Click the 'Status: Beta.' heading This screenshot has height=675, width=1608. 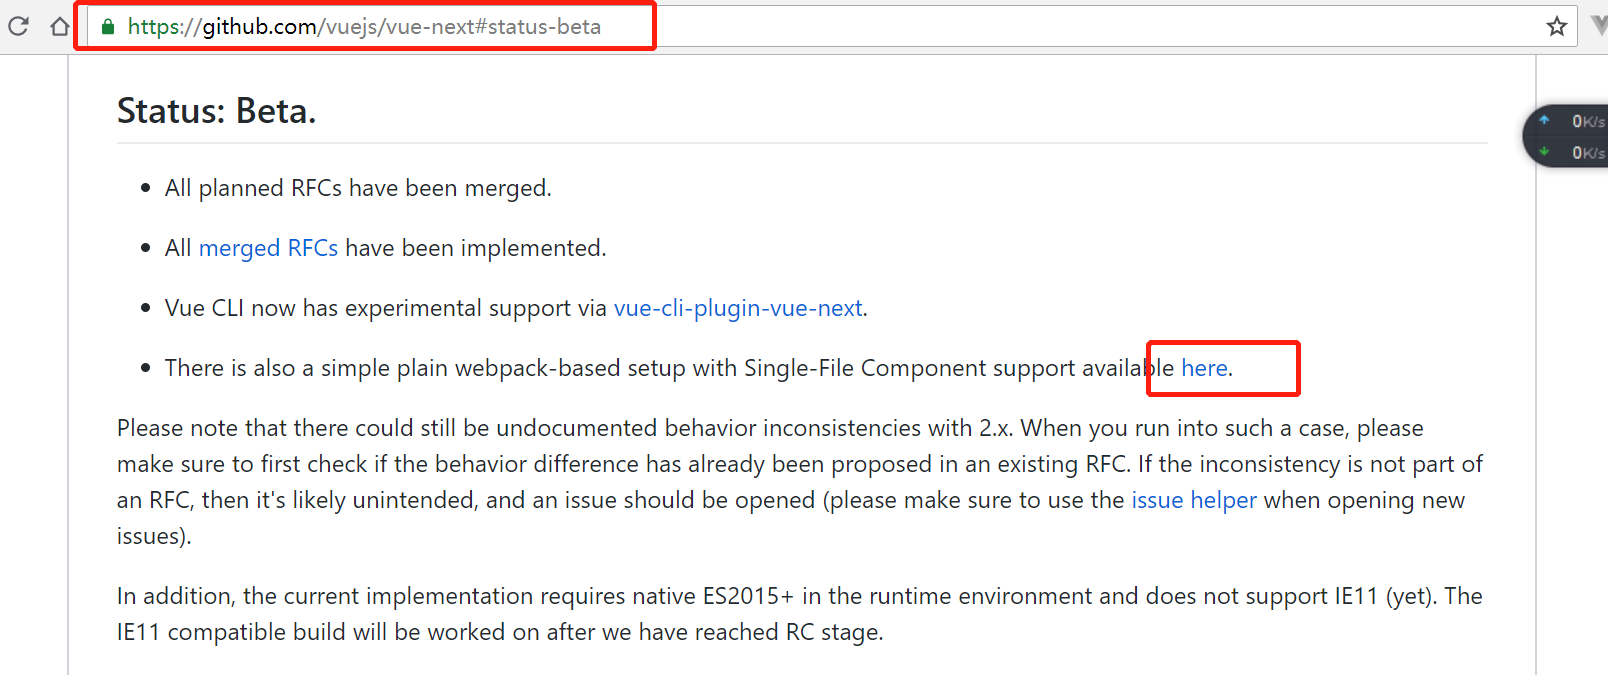click(217, 111)
